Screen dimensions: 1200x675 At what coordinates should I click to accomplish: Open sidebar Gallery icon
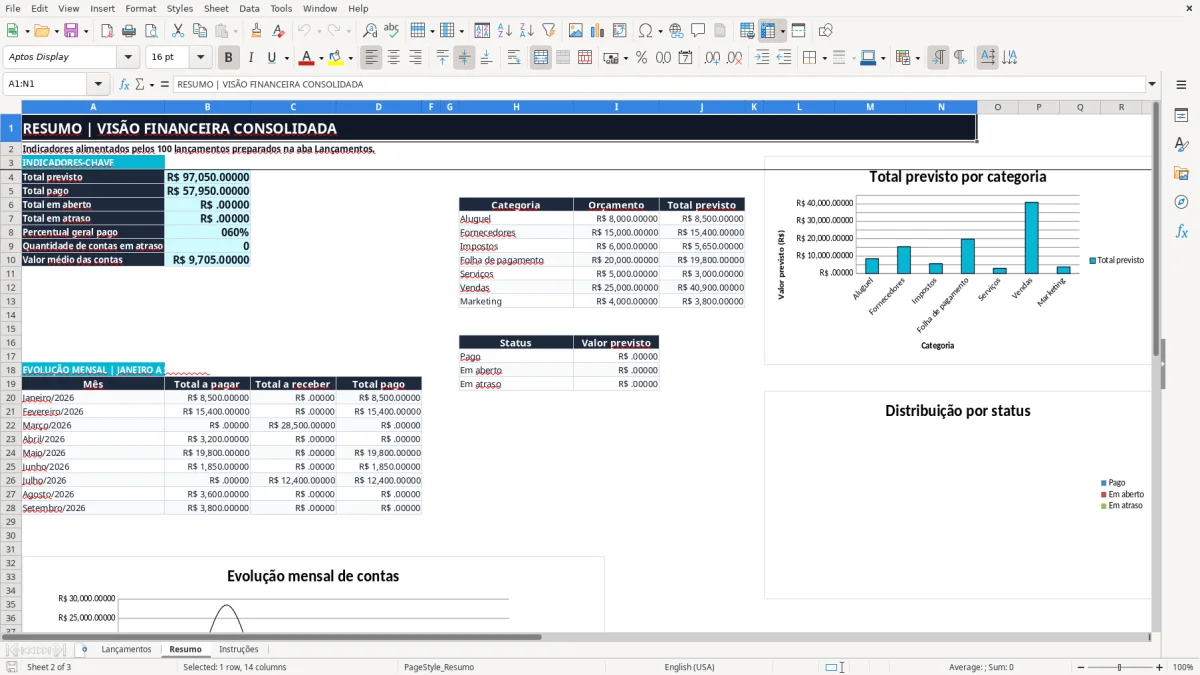(x=1181, y=173)
